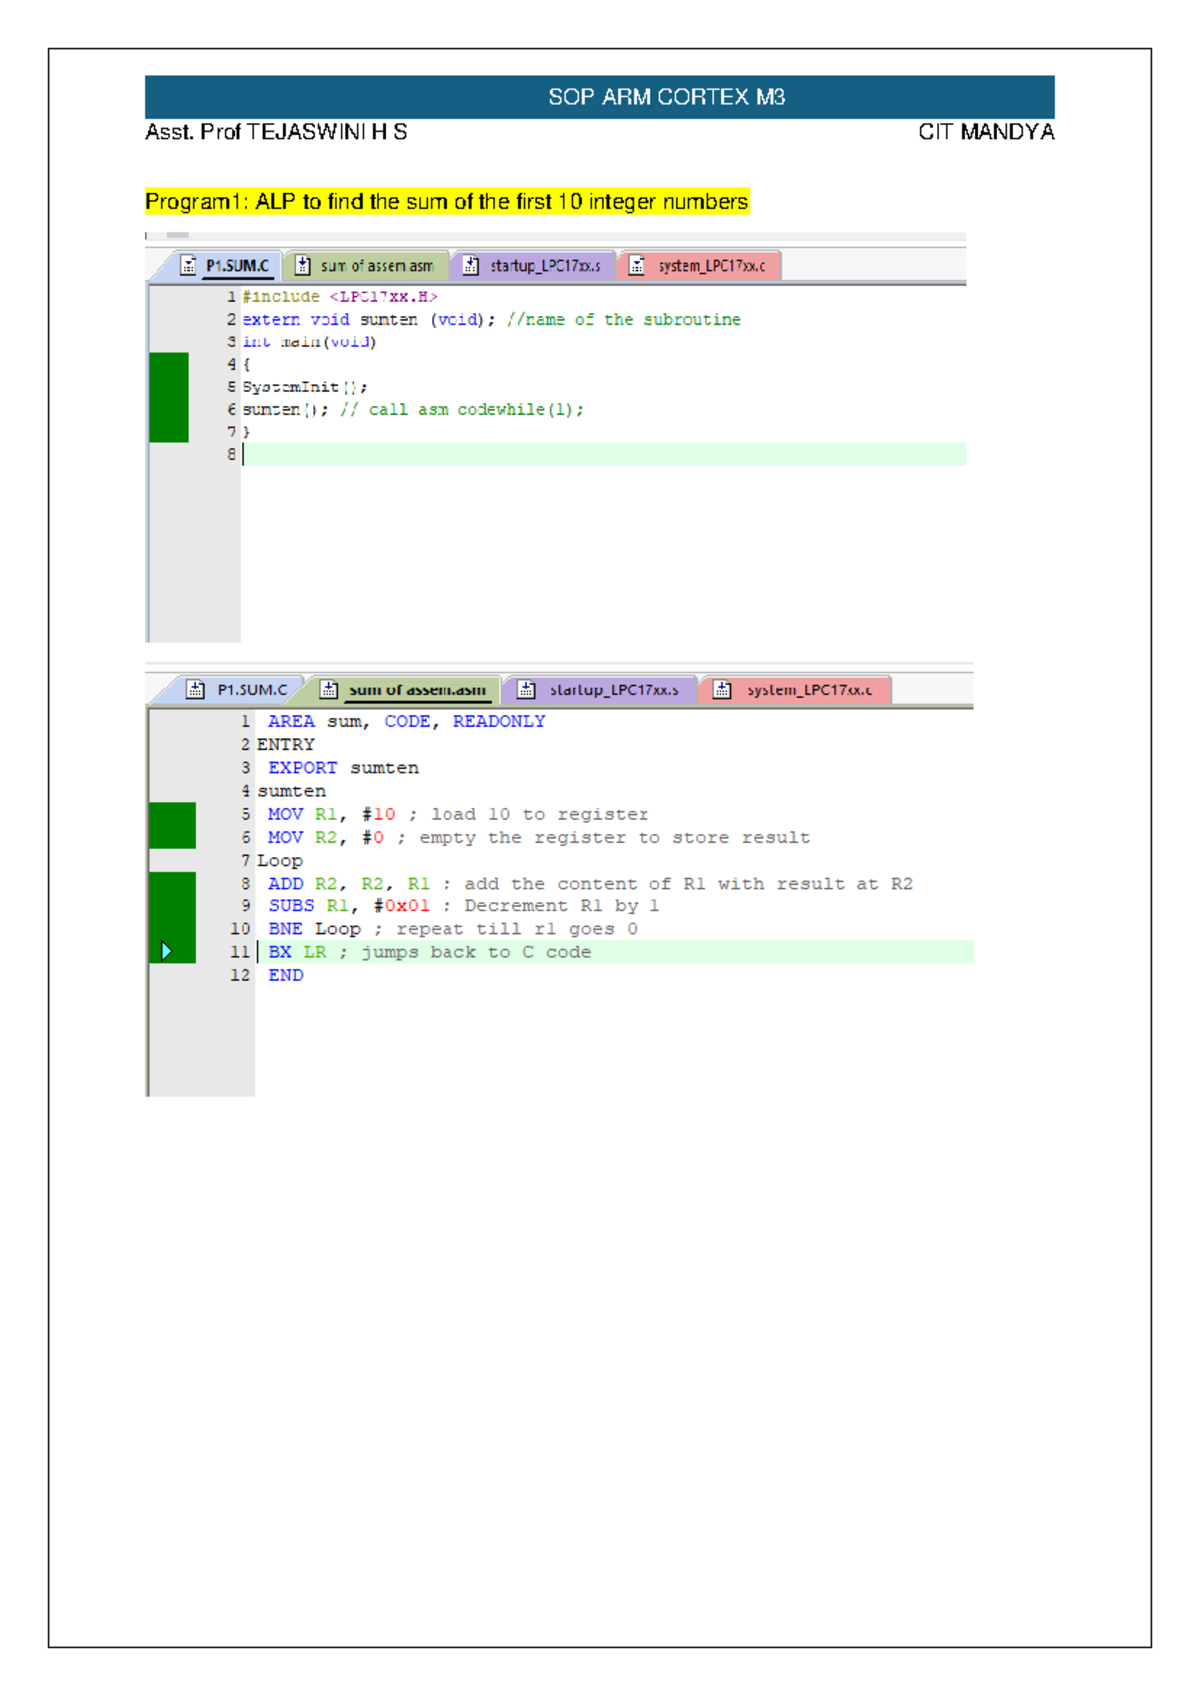Open the P1.SUM.C tab in lower editor
Image resolution: width=1200 pixels, height=1696 pixels.
pos(239,690)
